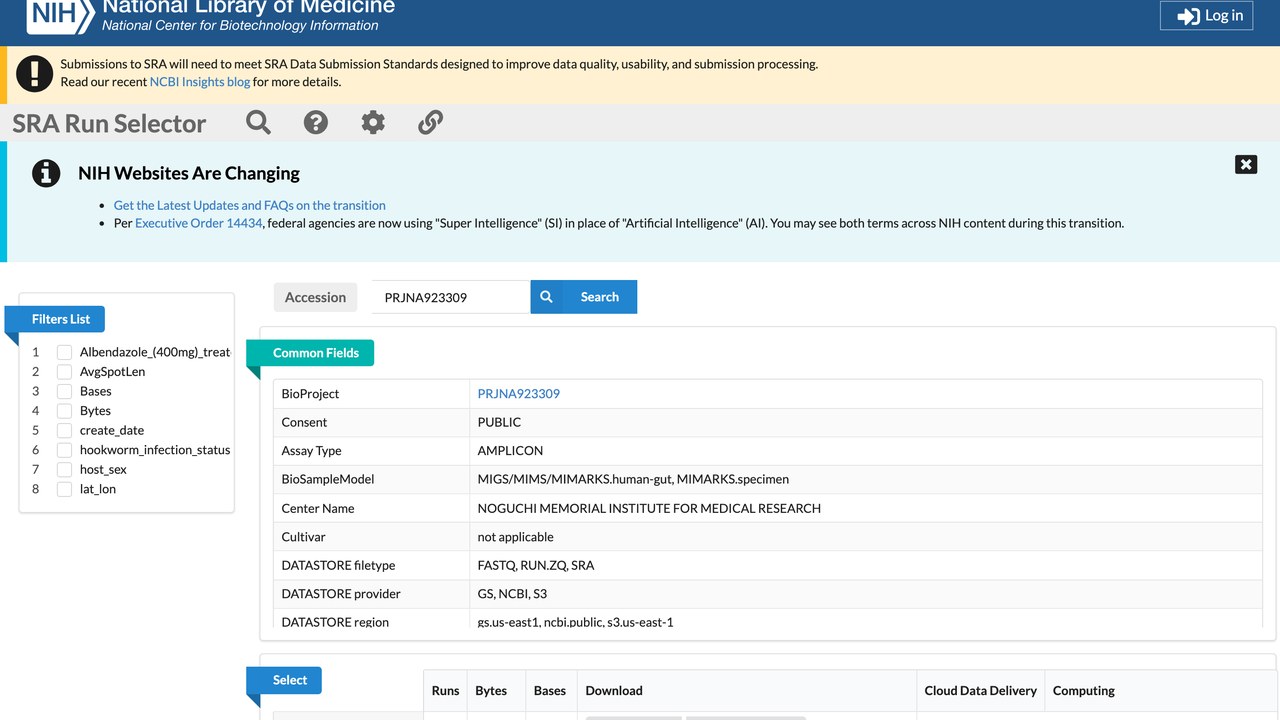Click the AMPLICON assay type value
This screenshot has width=1280, height=720.
[x=511, y=451]
